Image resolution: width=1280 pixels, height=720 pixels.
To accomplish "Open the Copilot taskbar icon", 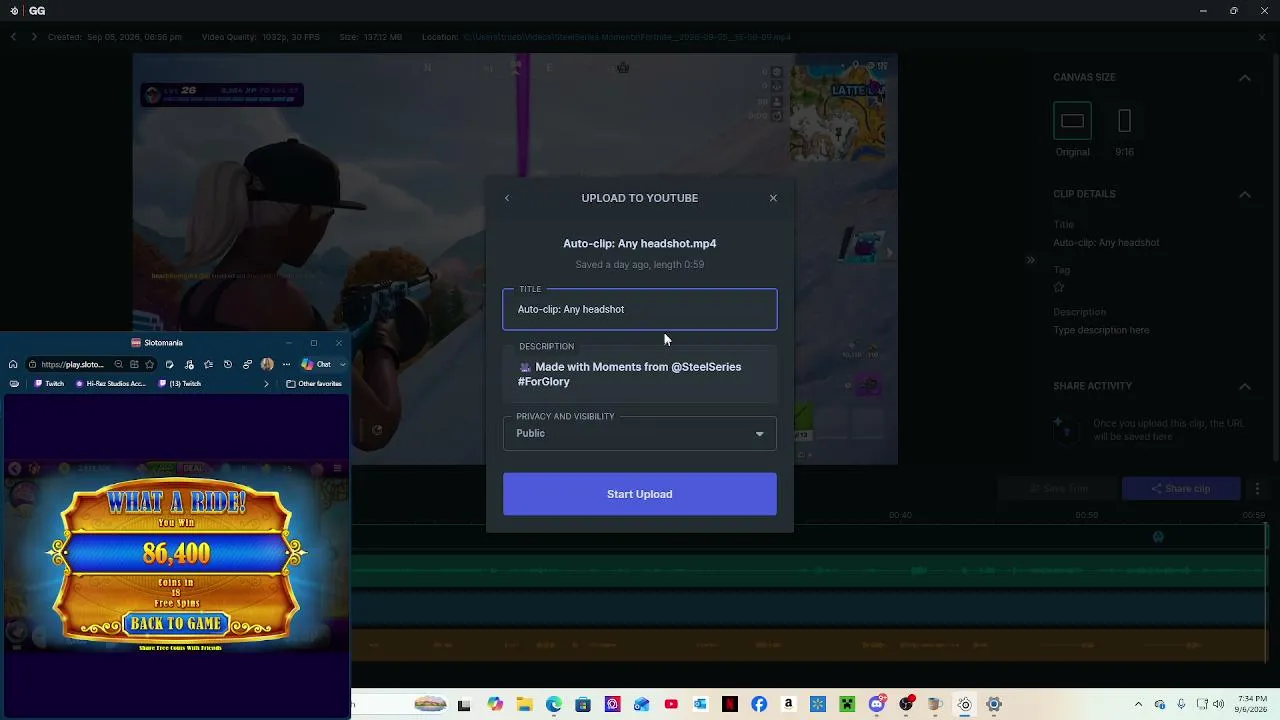I will tap(495, 705).
